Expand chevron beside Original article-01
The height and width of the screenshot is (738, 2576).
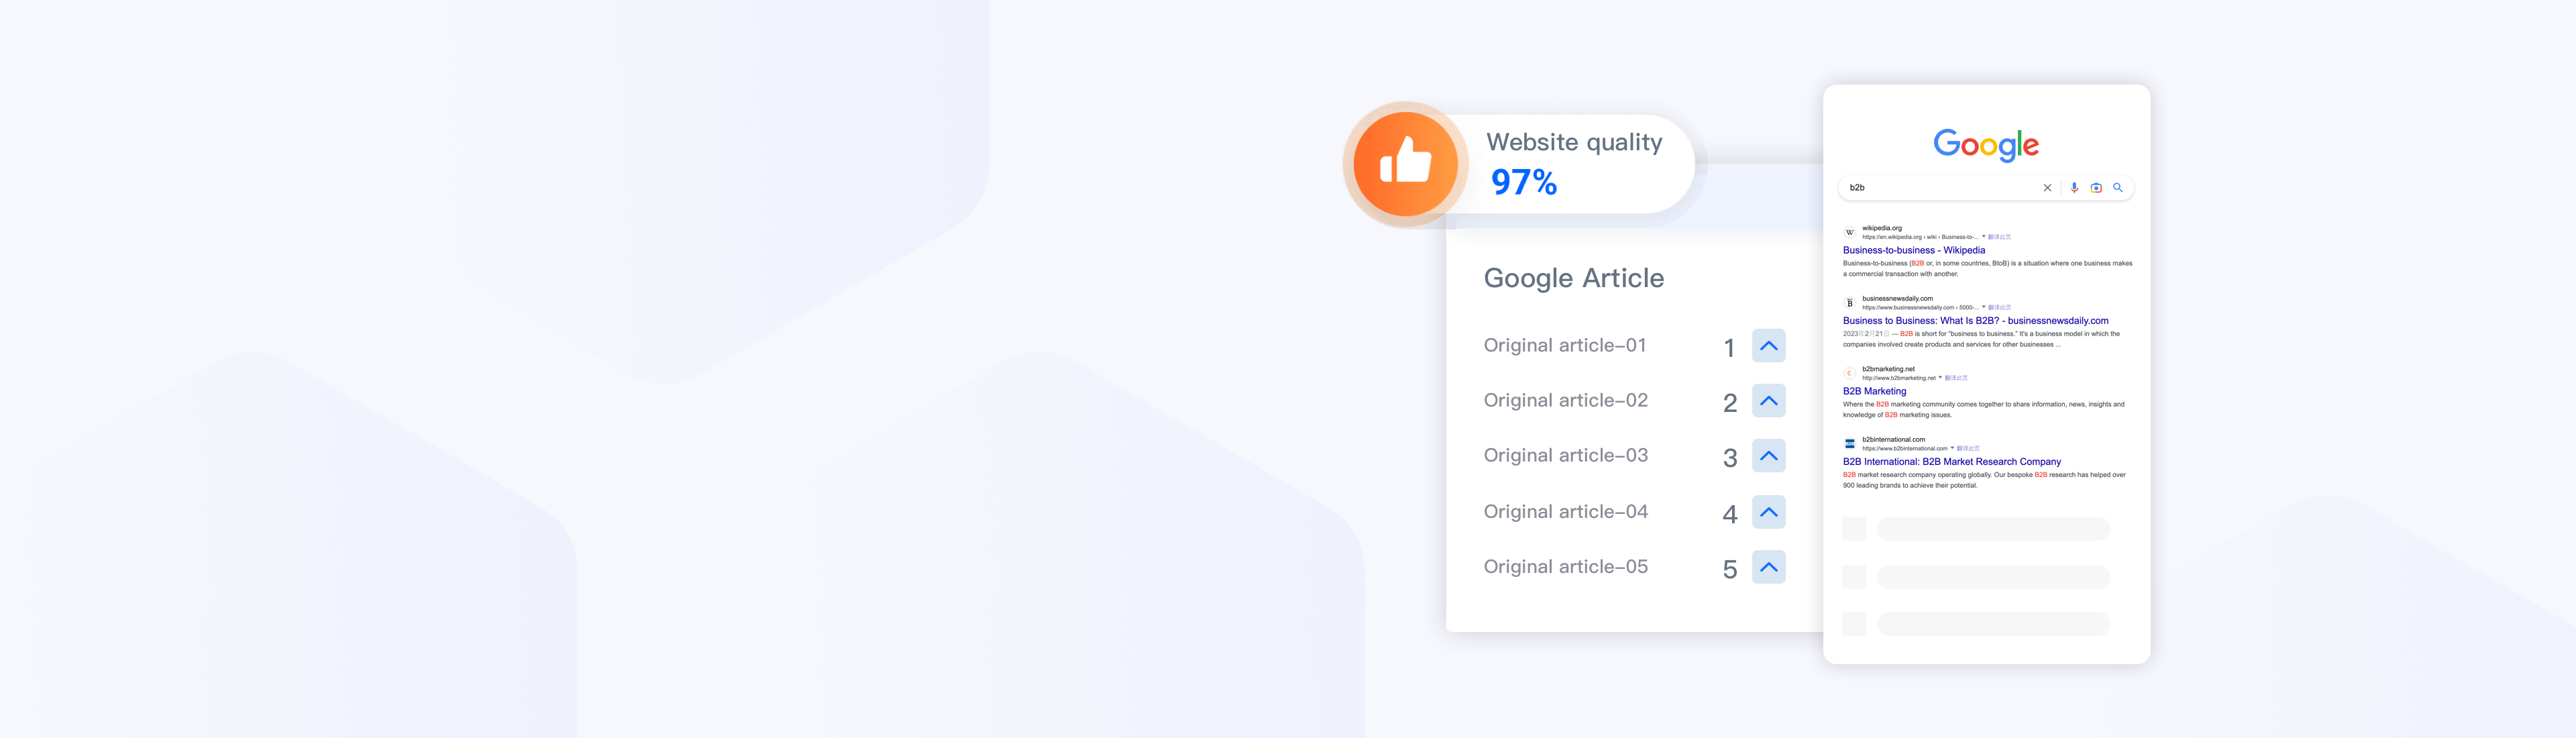pos(1768,346)
